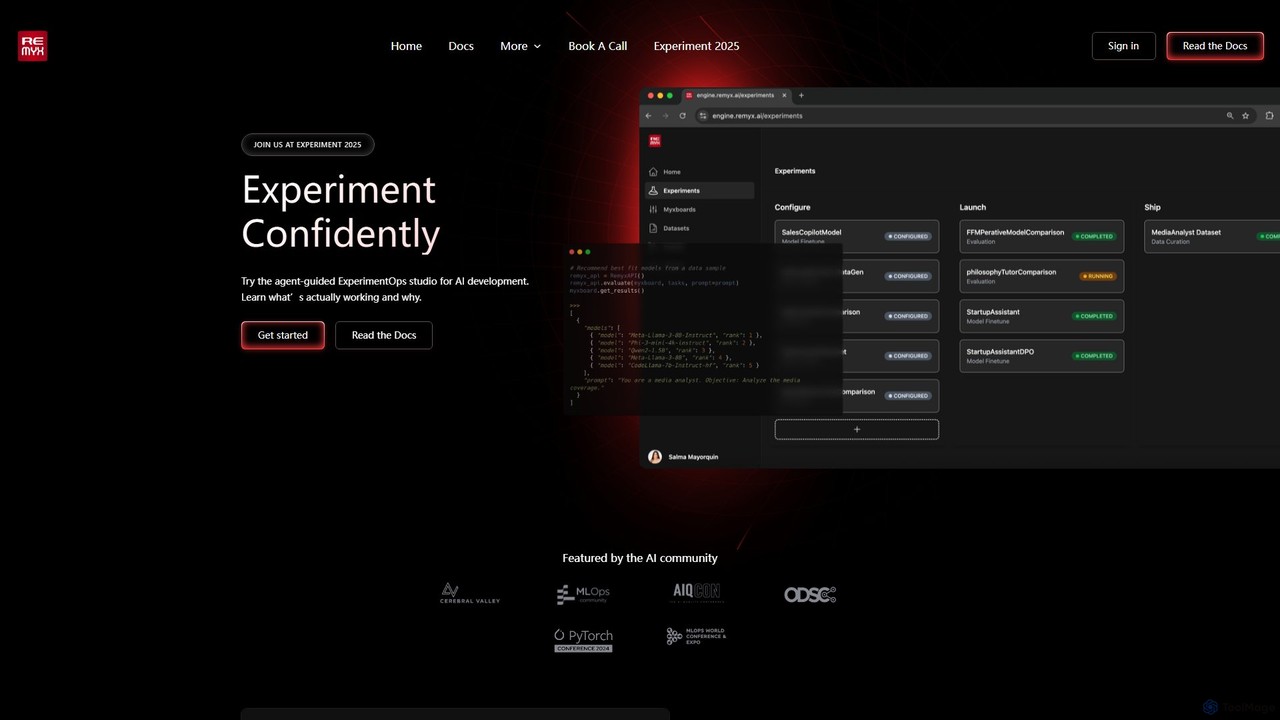Open the SalesCopilotModel experiment card

[857, 236]
